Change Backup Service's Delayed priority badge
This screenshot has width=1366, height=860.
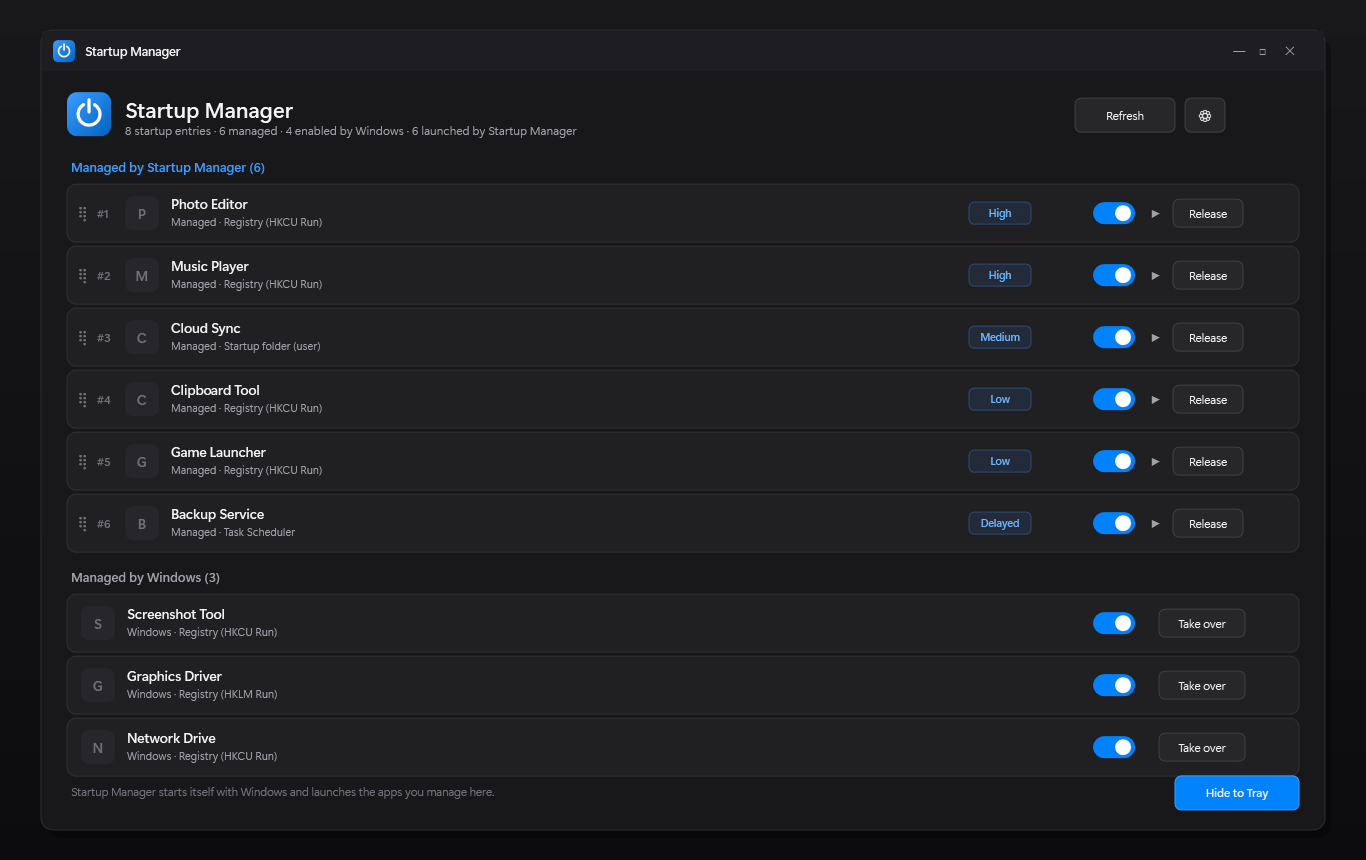tap(1000, 524)
